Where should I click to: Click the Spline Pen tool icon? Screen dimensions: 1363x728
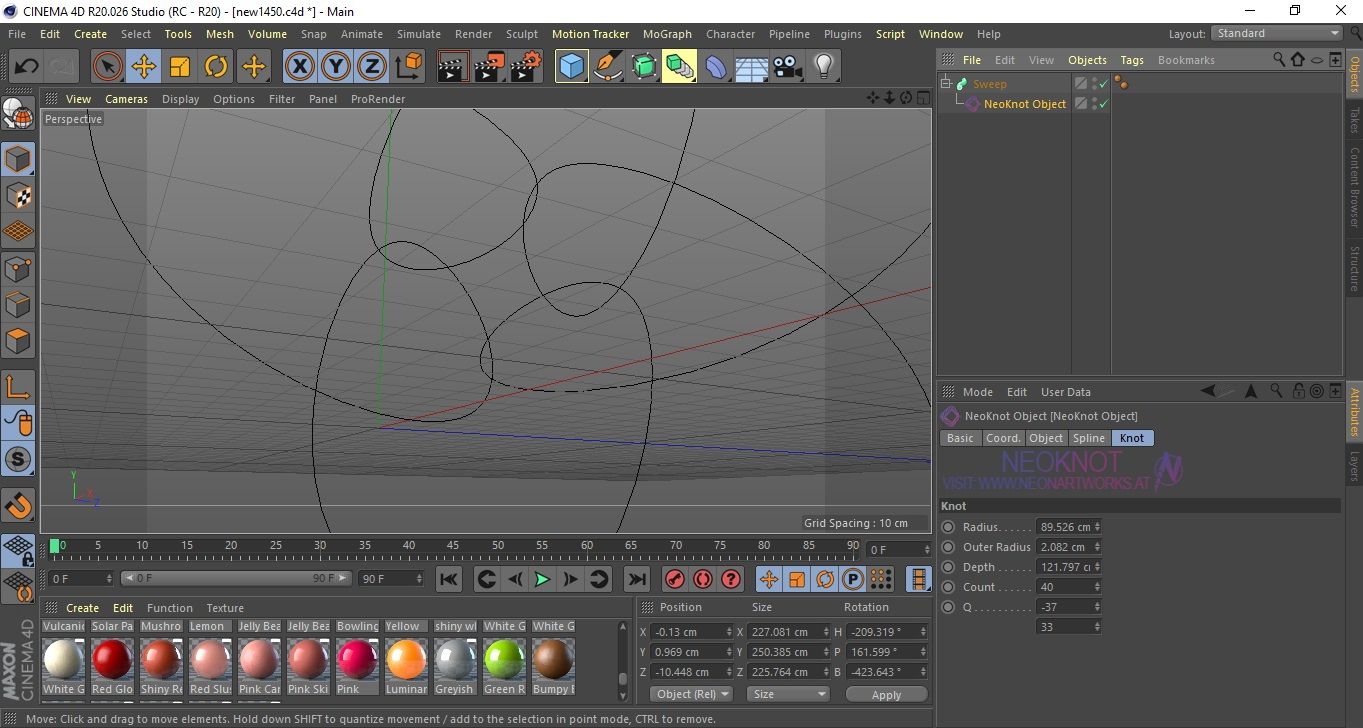pyautogui.click(x=607, y=67)
